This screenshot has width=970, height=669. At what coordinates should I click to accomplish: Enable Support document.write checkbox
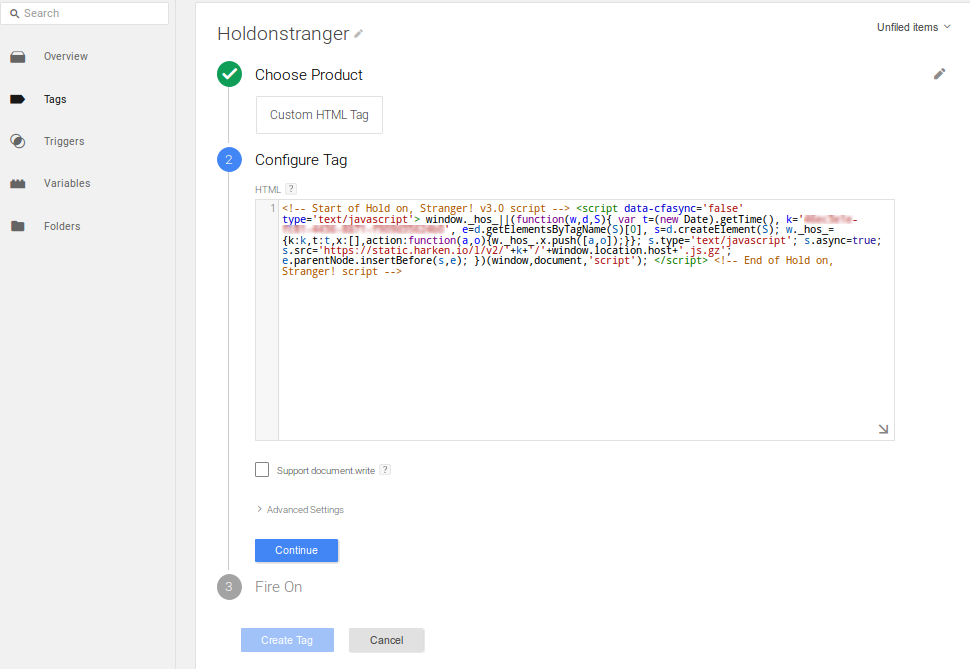[262, 470]
